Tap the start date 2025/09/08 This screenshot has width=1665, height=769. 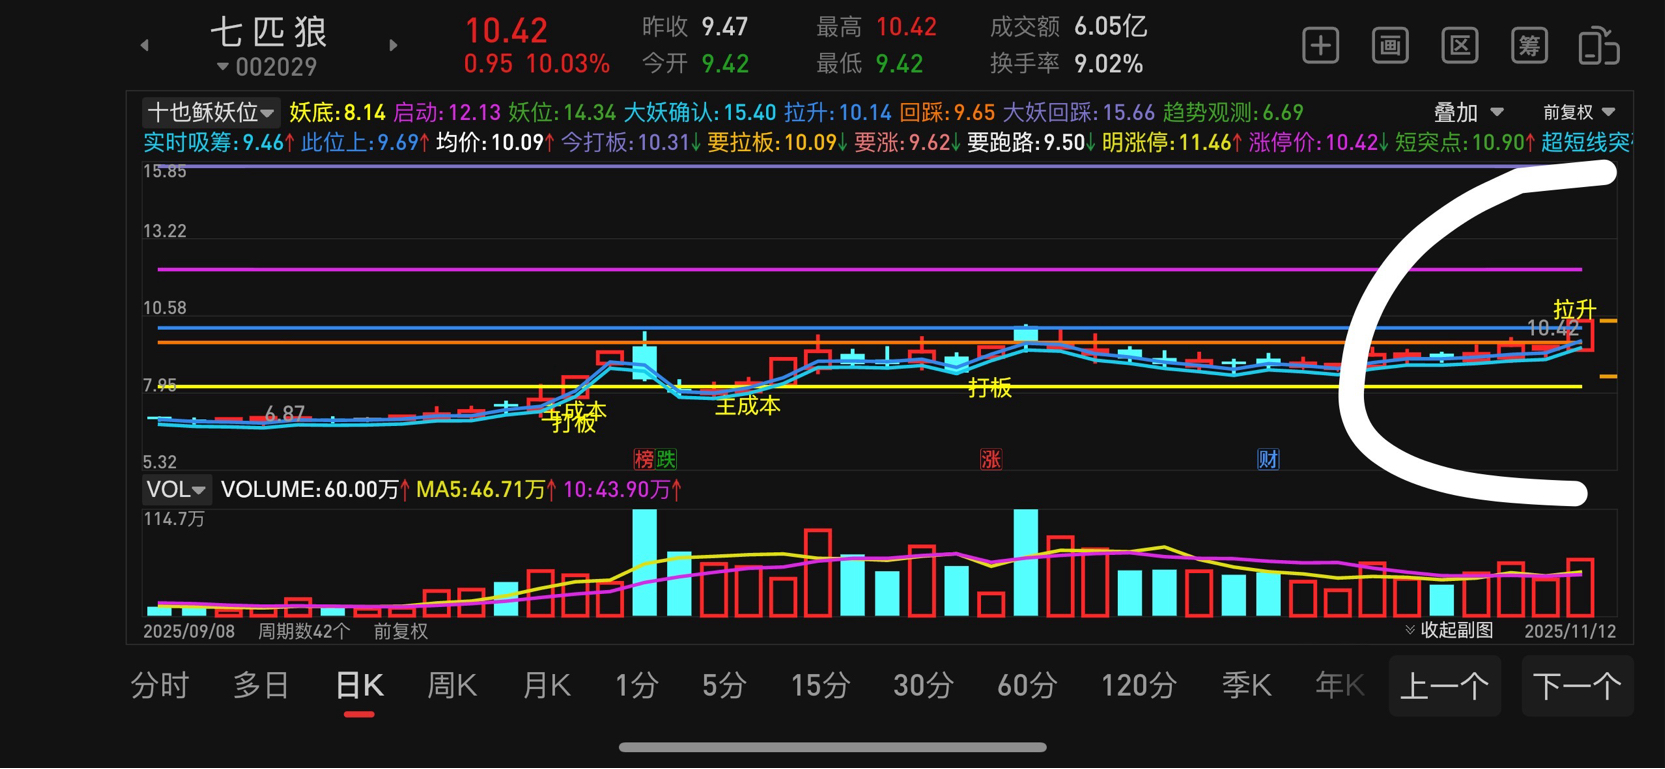189,631
